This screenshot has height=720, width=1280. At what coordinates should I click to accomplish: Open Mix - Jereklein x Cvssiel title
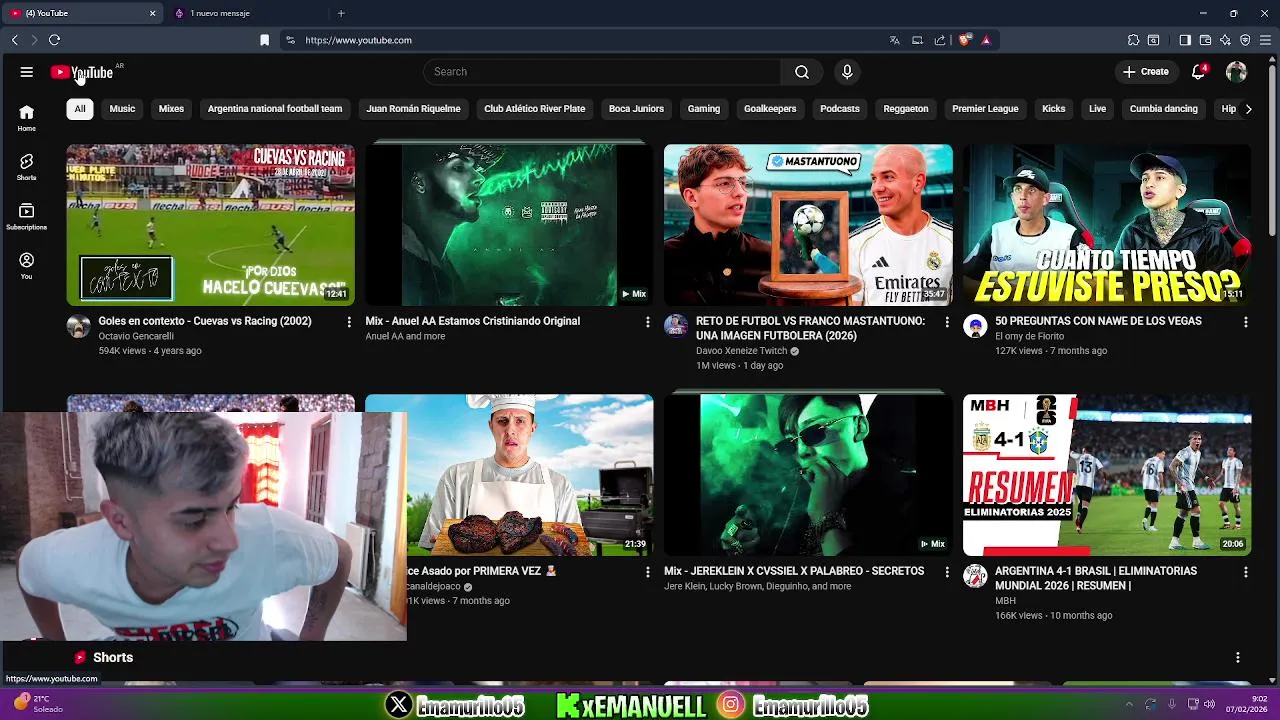point(794,571)
